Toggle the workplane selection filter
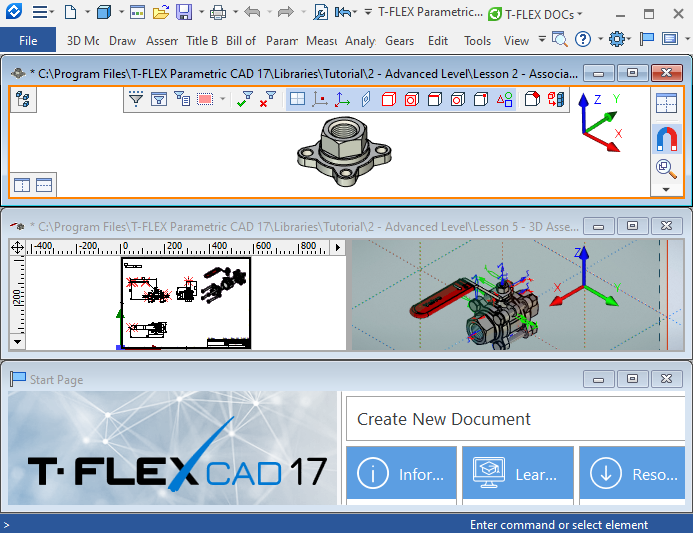The image size is (693, 533). click(297, 99)
